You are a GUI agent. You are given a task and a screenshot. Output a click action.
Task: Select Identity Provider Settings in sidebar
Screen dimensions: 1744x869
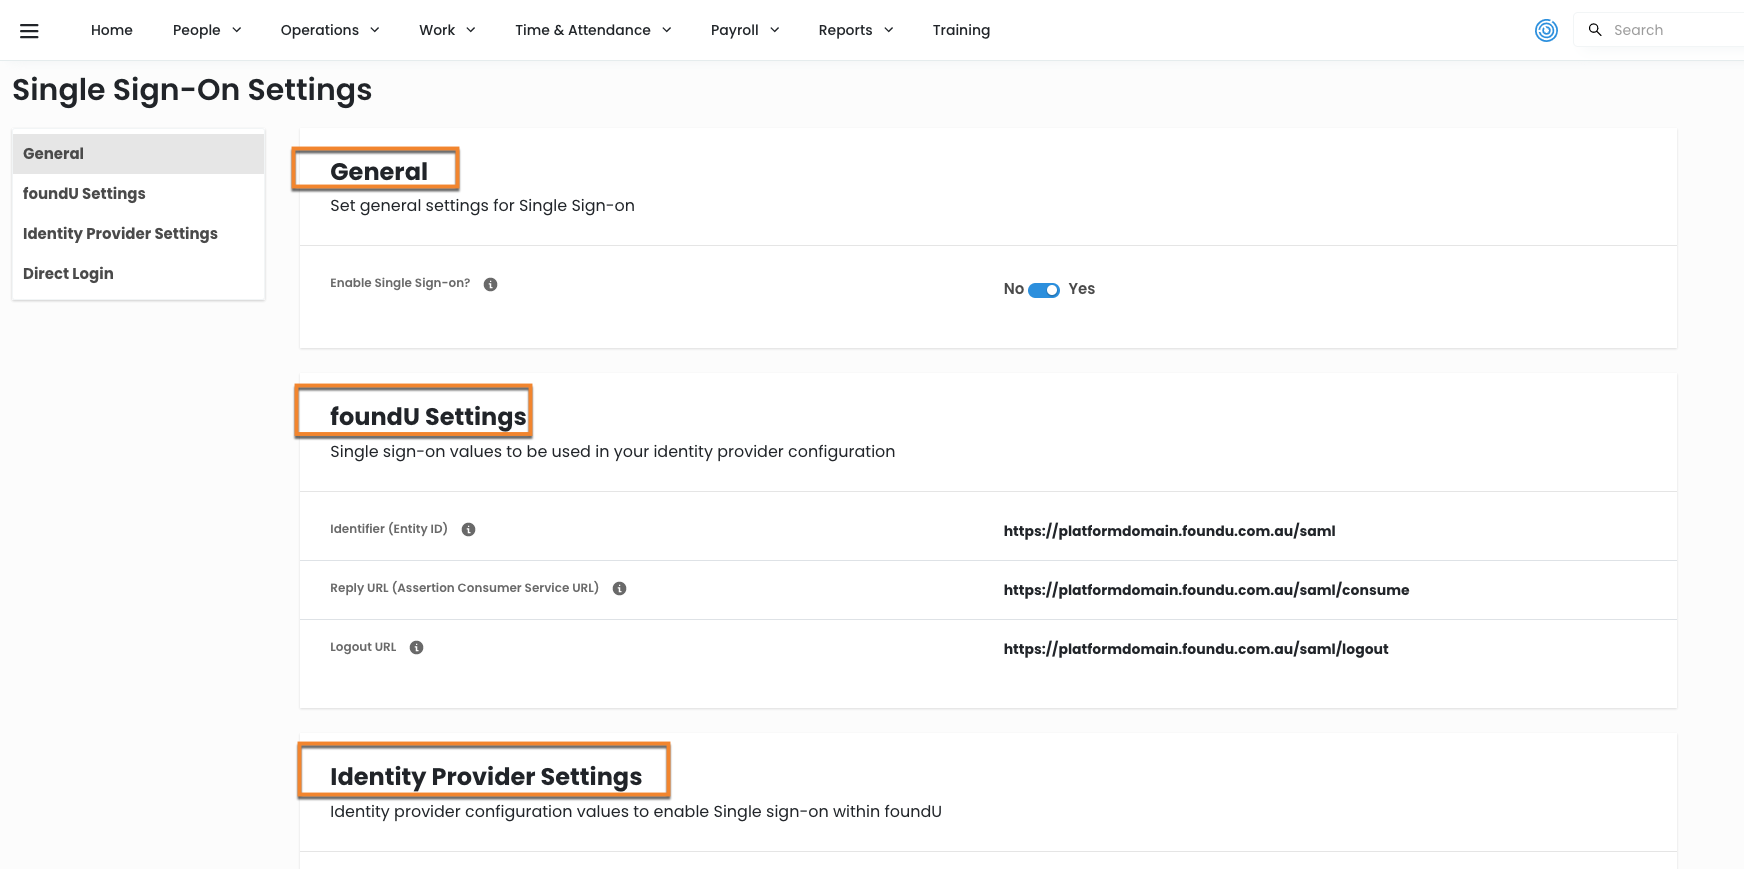(x=120, y=234)
